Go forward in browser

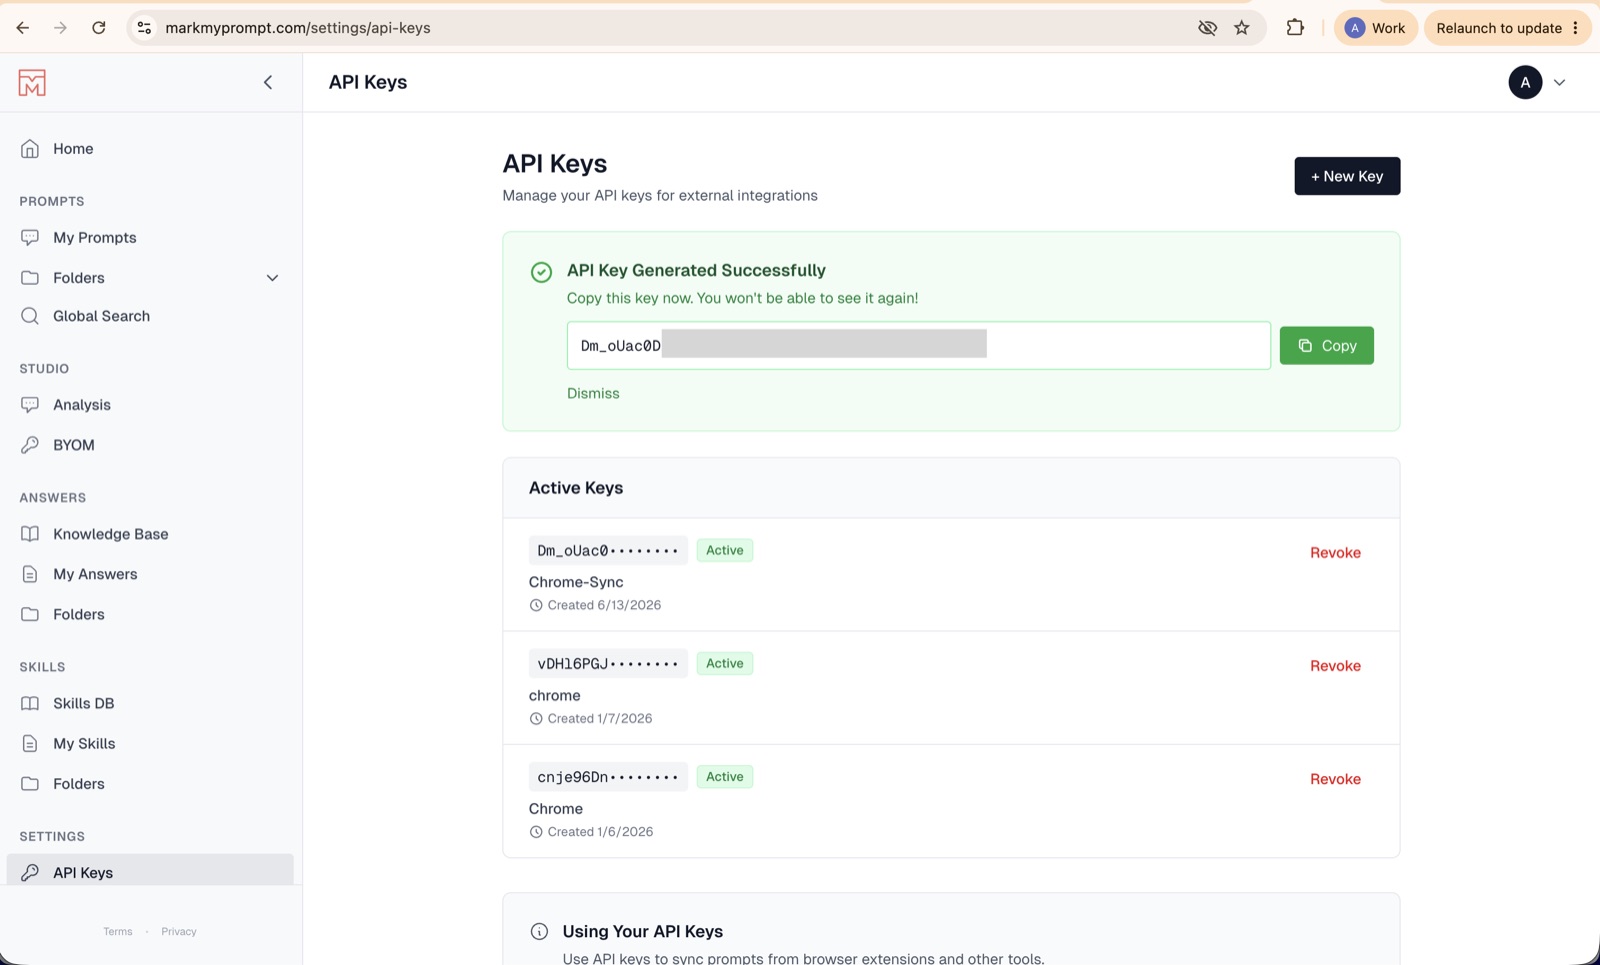pyautogui.click(x=60, y=28)
